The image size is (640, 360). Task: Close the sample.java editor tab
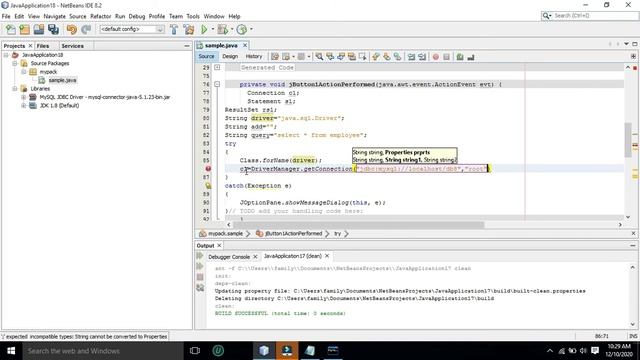[x=245, y=45]
